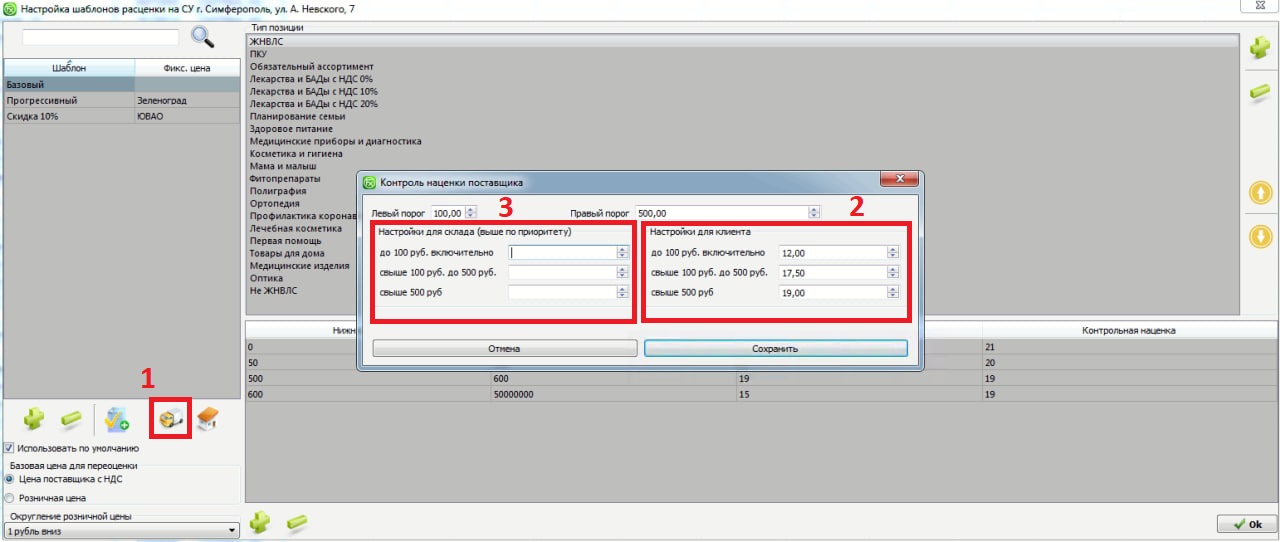1280x542 pixels.
Task: Toggle 'Использовать по умолчанию' checkbox
Action: (9, 448)
